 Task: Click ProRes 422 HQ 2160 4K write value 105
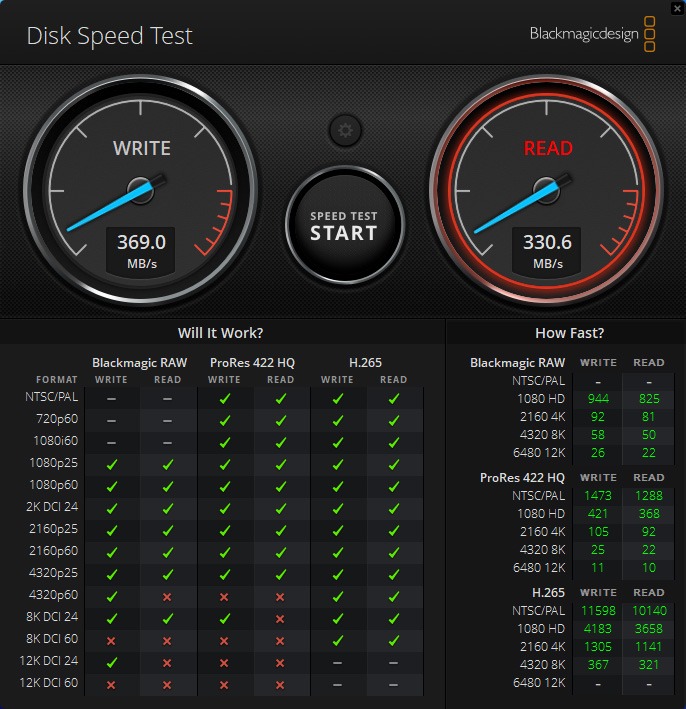(598, 532)
